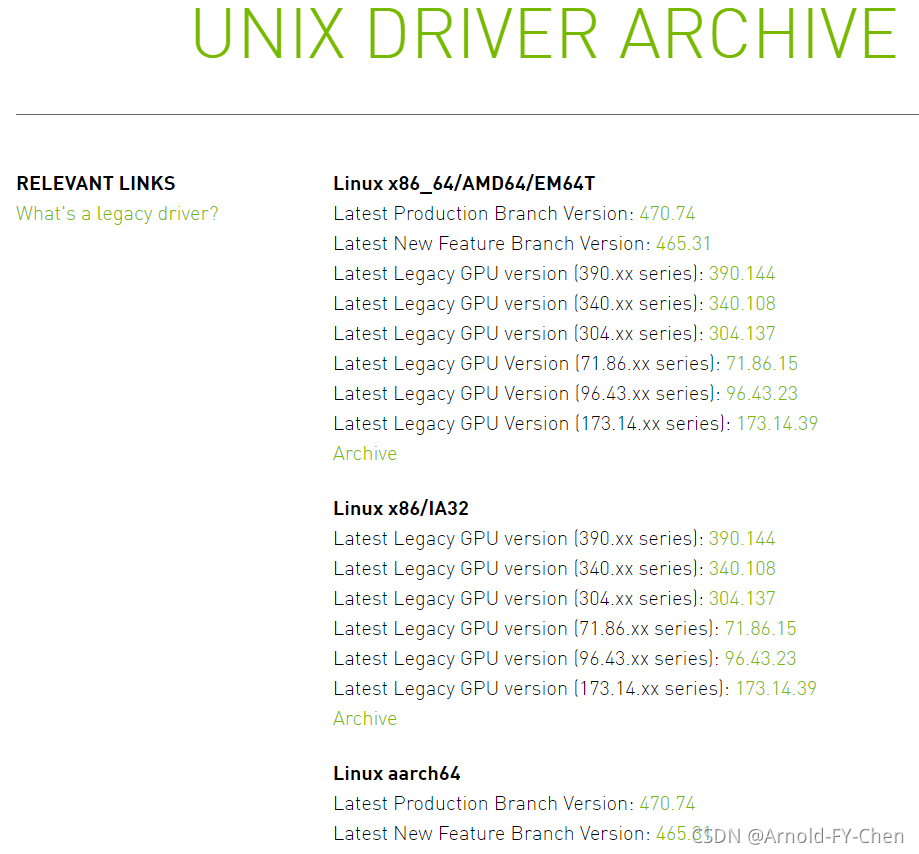Click the "Linux aarch64" heading
Image resolution: width=919 pixels, height=854 pixels.
(397, 773)
